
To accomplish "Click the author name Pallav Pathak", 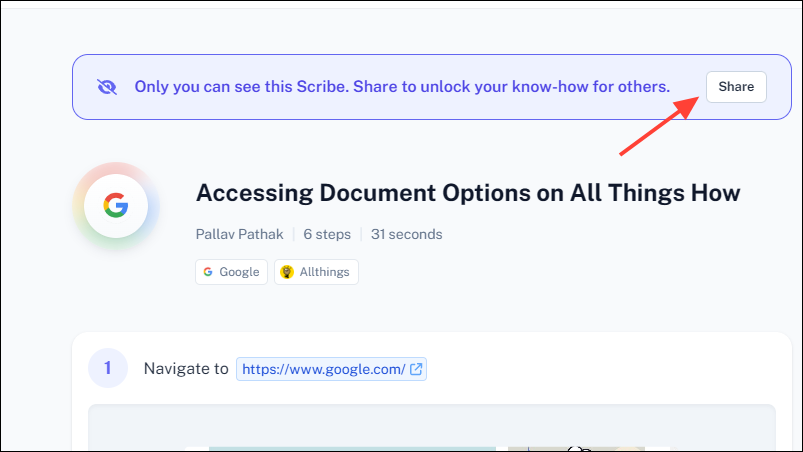I will (239, 234).
